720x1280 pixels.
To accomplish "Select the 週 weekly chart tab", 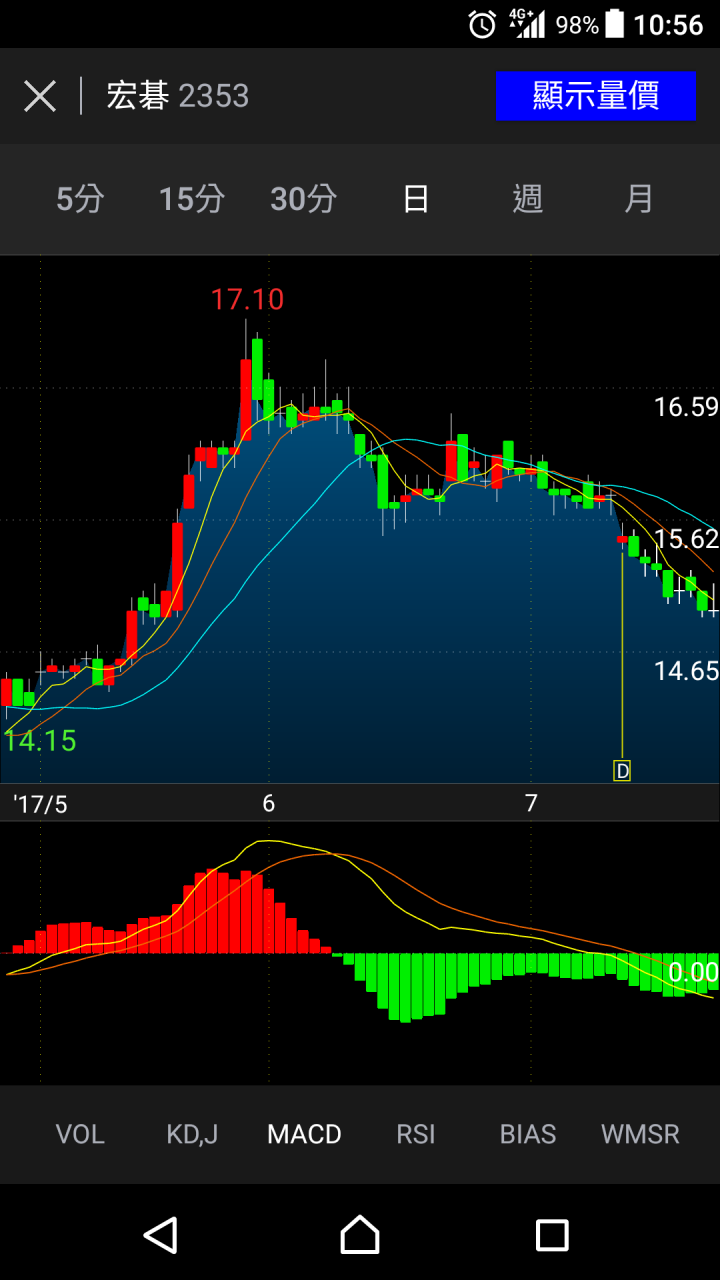I will [528, 199].
